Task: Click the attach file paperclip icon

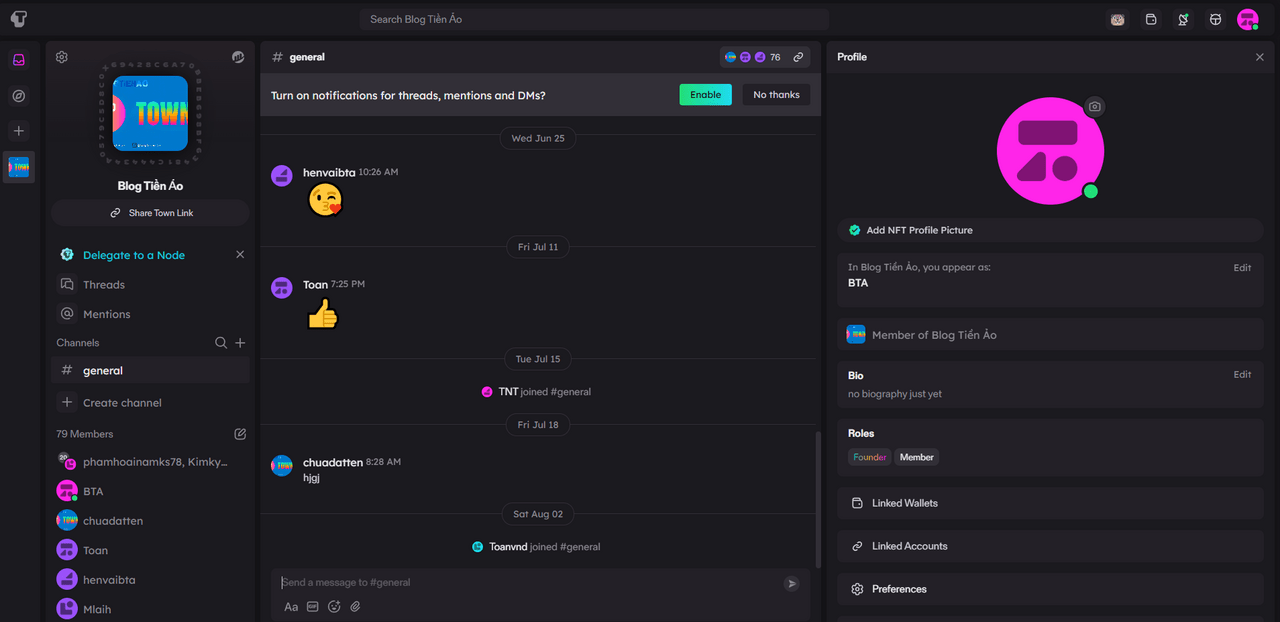Action: (x=355, y=606)
